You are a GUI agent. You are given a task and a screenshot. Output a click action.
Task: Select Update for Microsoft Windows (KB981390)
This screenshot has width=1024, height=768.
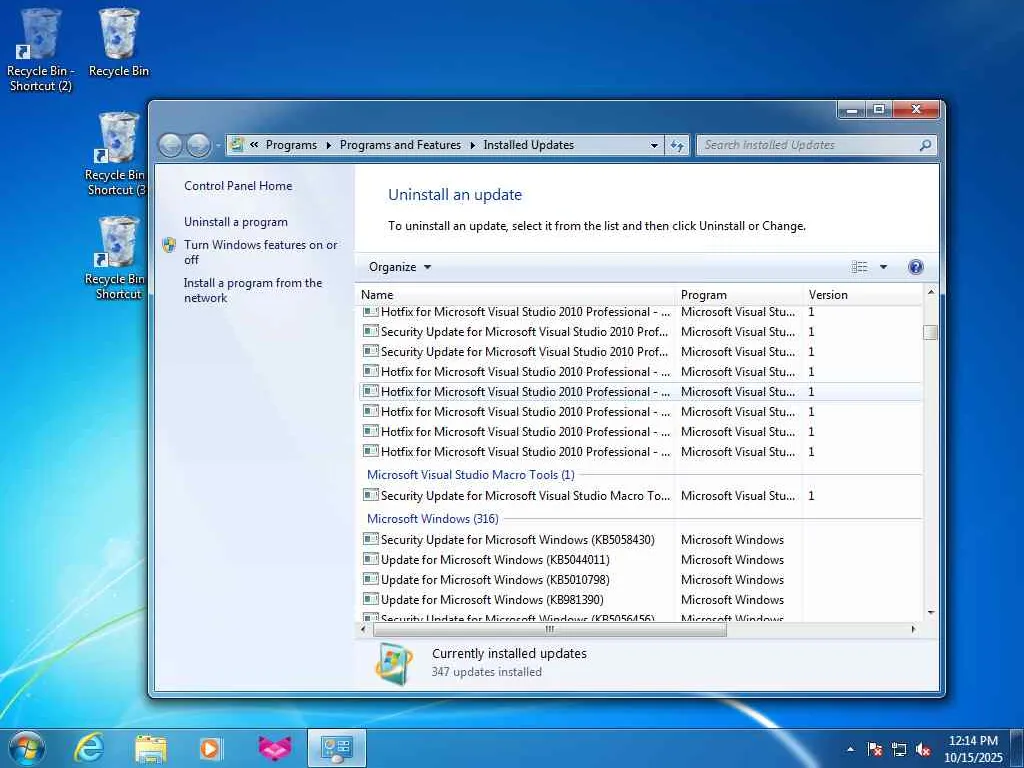(640, 599)
